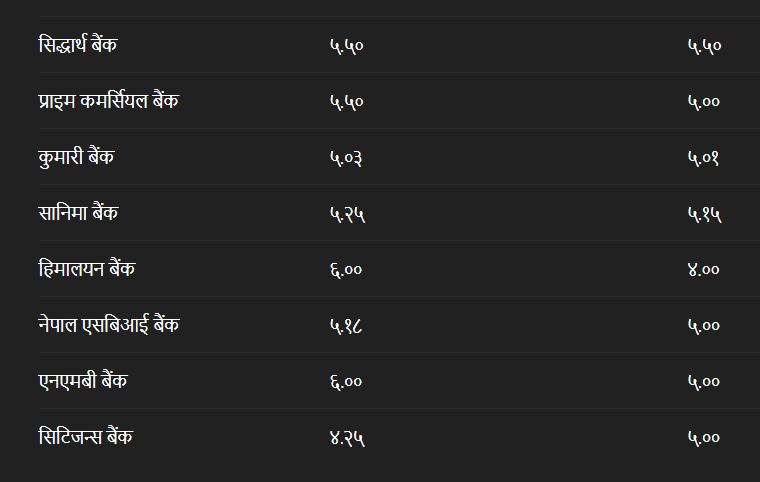
Task: Select the सिटिजन्स बैंक row label
Action: 86,437
